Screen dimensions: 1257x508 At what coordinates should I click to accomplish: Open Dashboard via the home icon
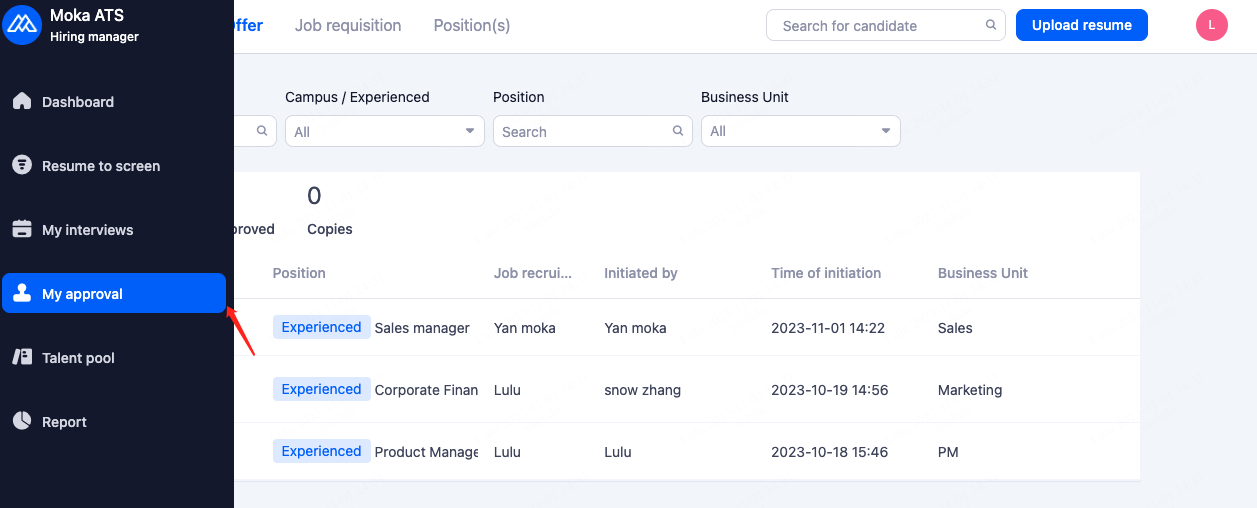22,101
